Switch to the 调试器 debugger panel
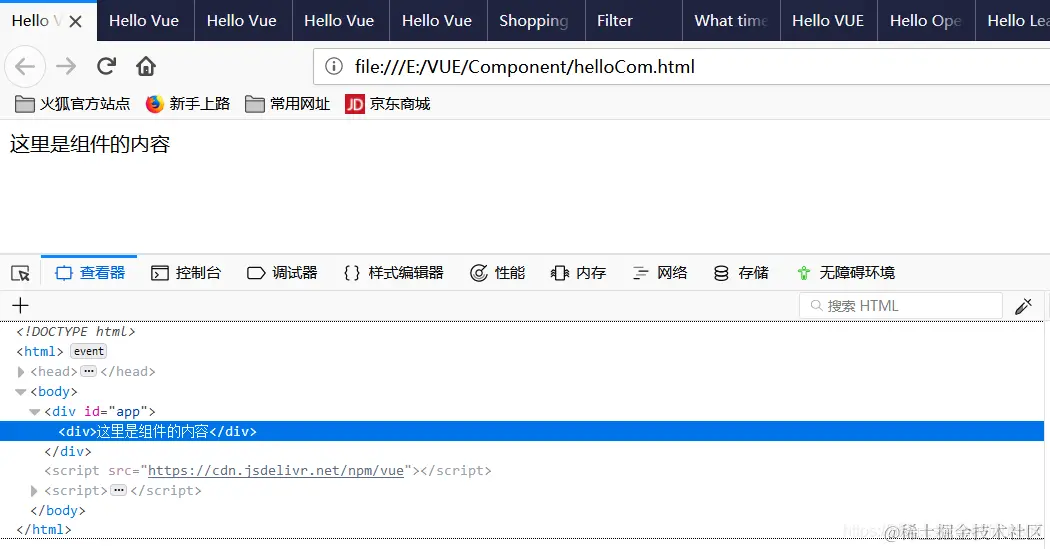The height and width of the screenshot is (549, 1050). coord(282,273)
